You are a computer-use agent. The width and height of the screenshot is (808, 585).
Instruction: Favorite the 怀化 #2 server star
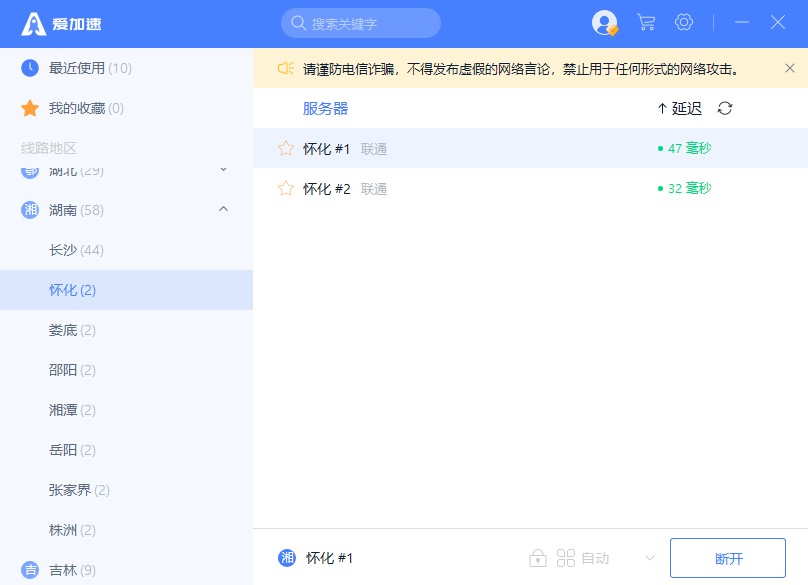286,188
